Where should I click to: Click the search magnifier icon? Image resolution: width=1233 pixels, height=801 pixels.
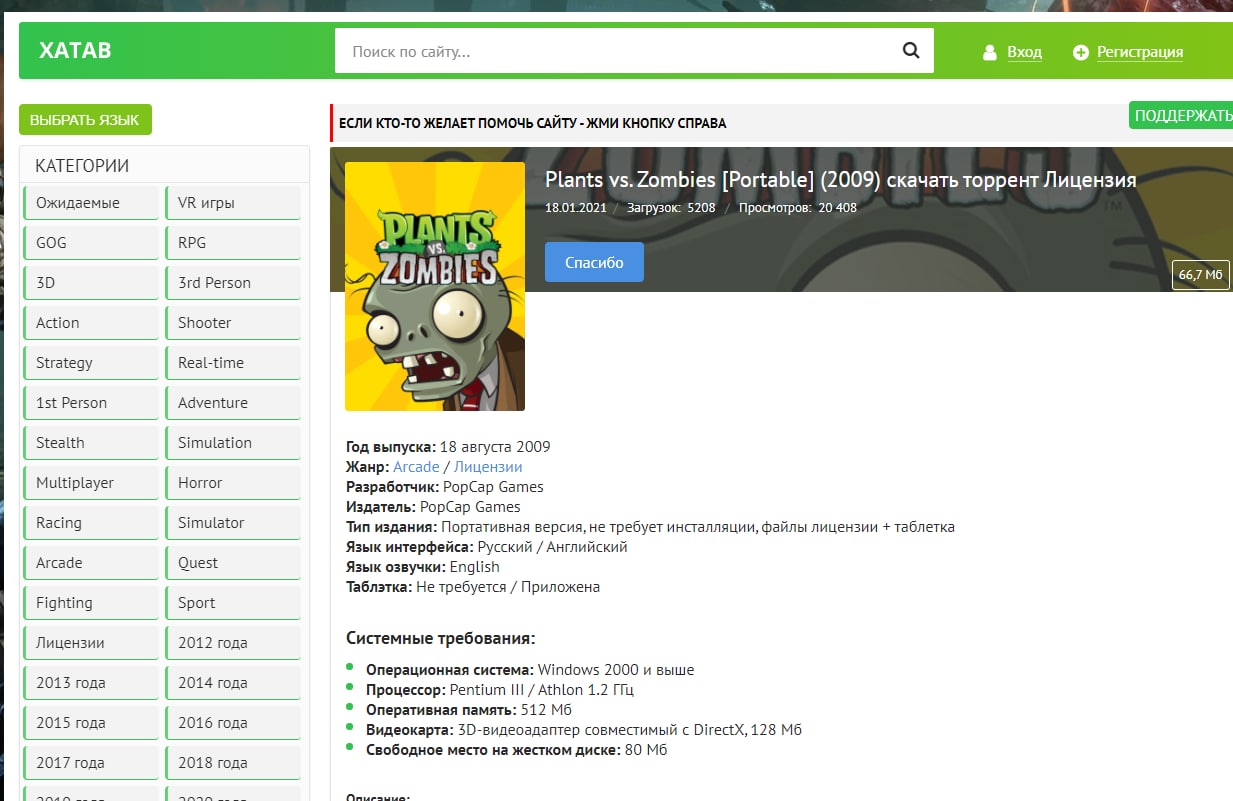tap(910, 51)
